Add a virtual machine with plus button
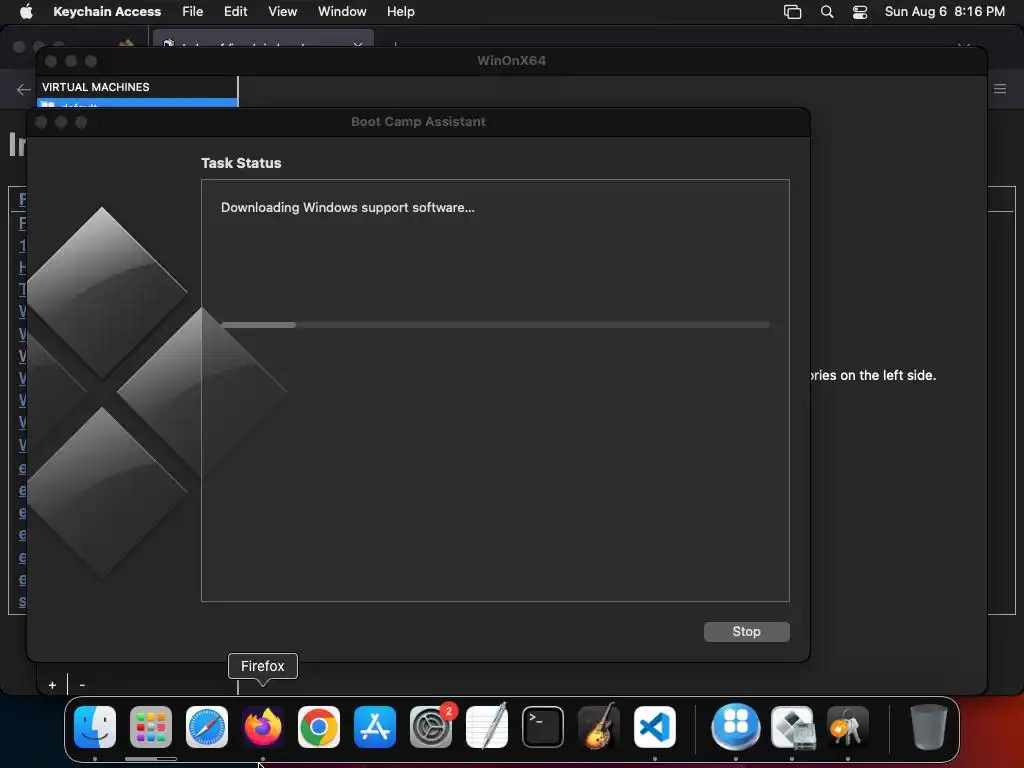The height and width of the screenshot is (768, 1024). click(52, 685)
